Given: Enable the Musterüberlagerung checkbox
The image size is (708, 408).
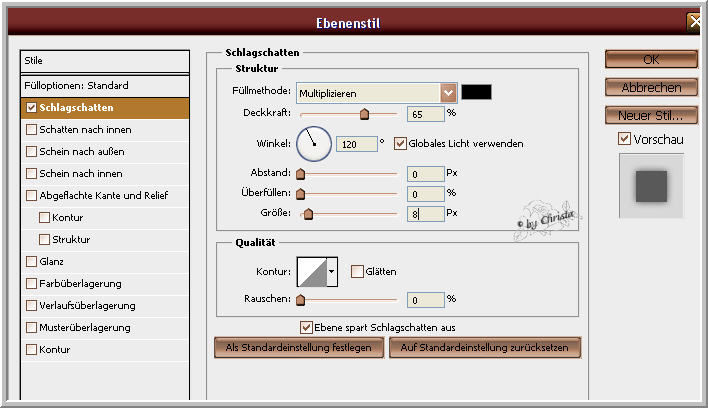Looking at the screenshot, I should pos(31,327).
